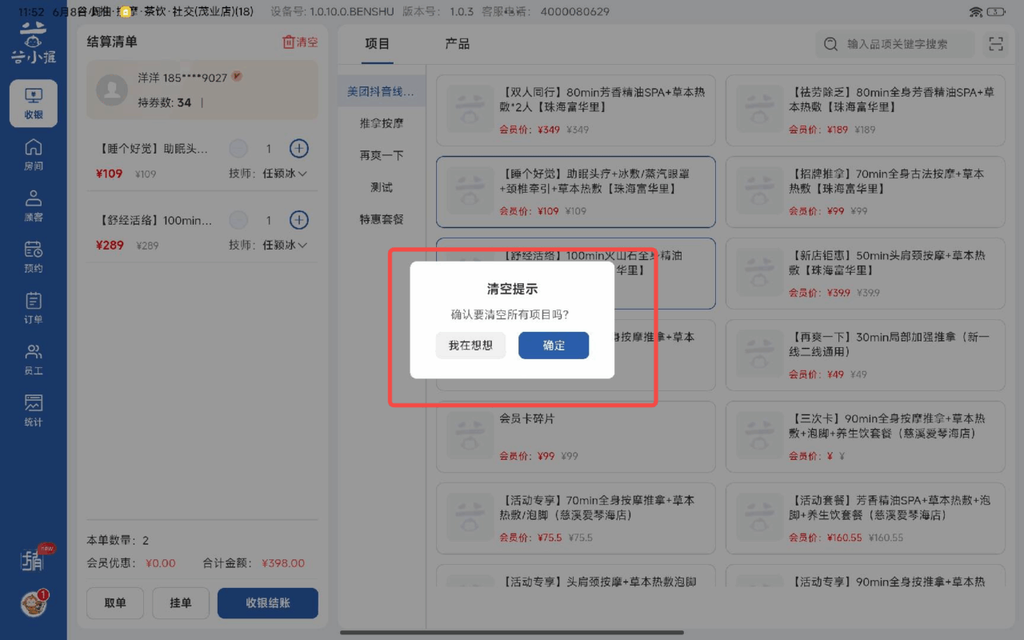Select the 双人同行 80min芳香精油SPA card
Screen dimensions: 1024x640
click(x=575, y=110)
